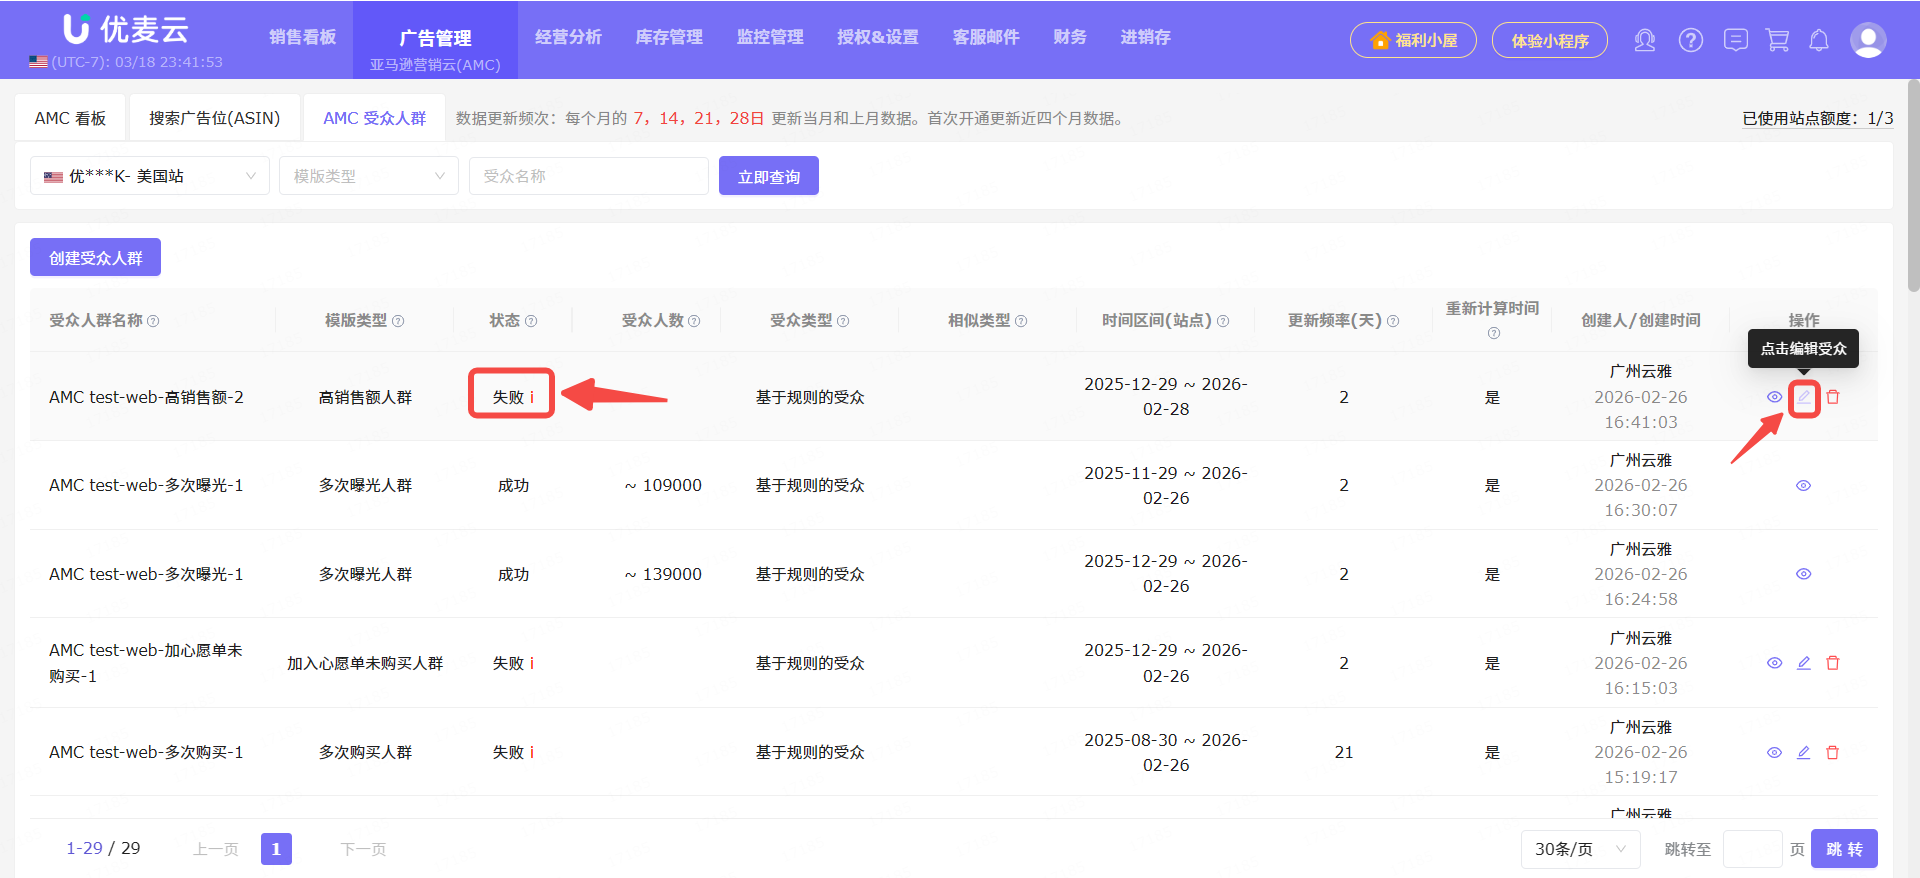Screen dimensions: 1920x878
Task: Click help icon beside 相似类型 header
Action: 1021,321
